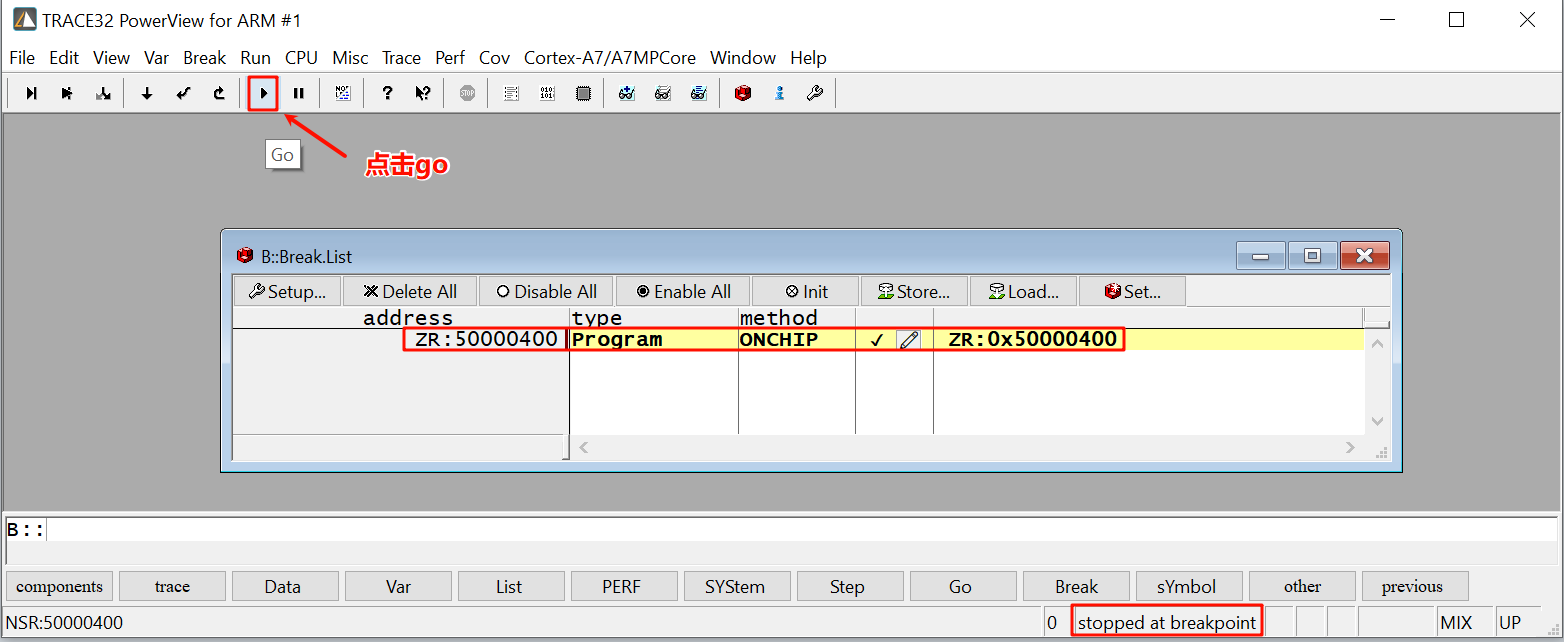Open breakpoint list red cube icon
This screenshot has width=1564, height=642.
[742, 93]
